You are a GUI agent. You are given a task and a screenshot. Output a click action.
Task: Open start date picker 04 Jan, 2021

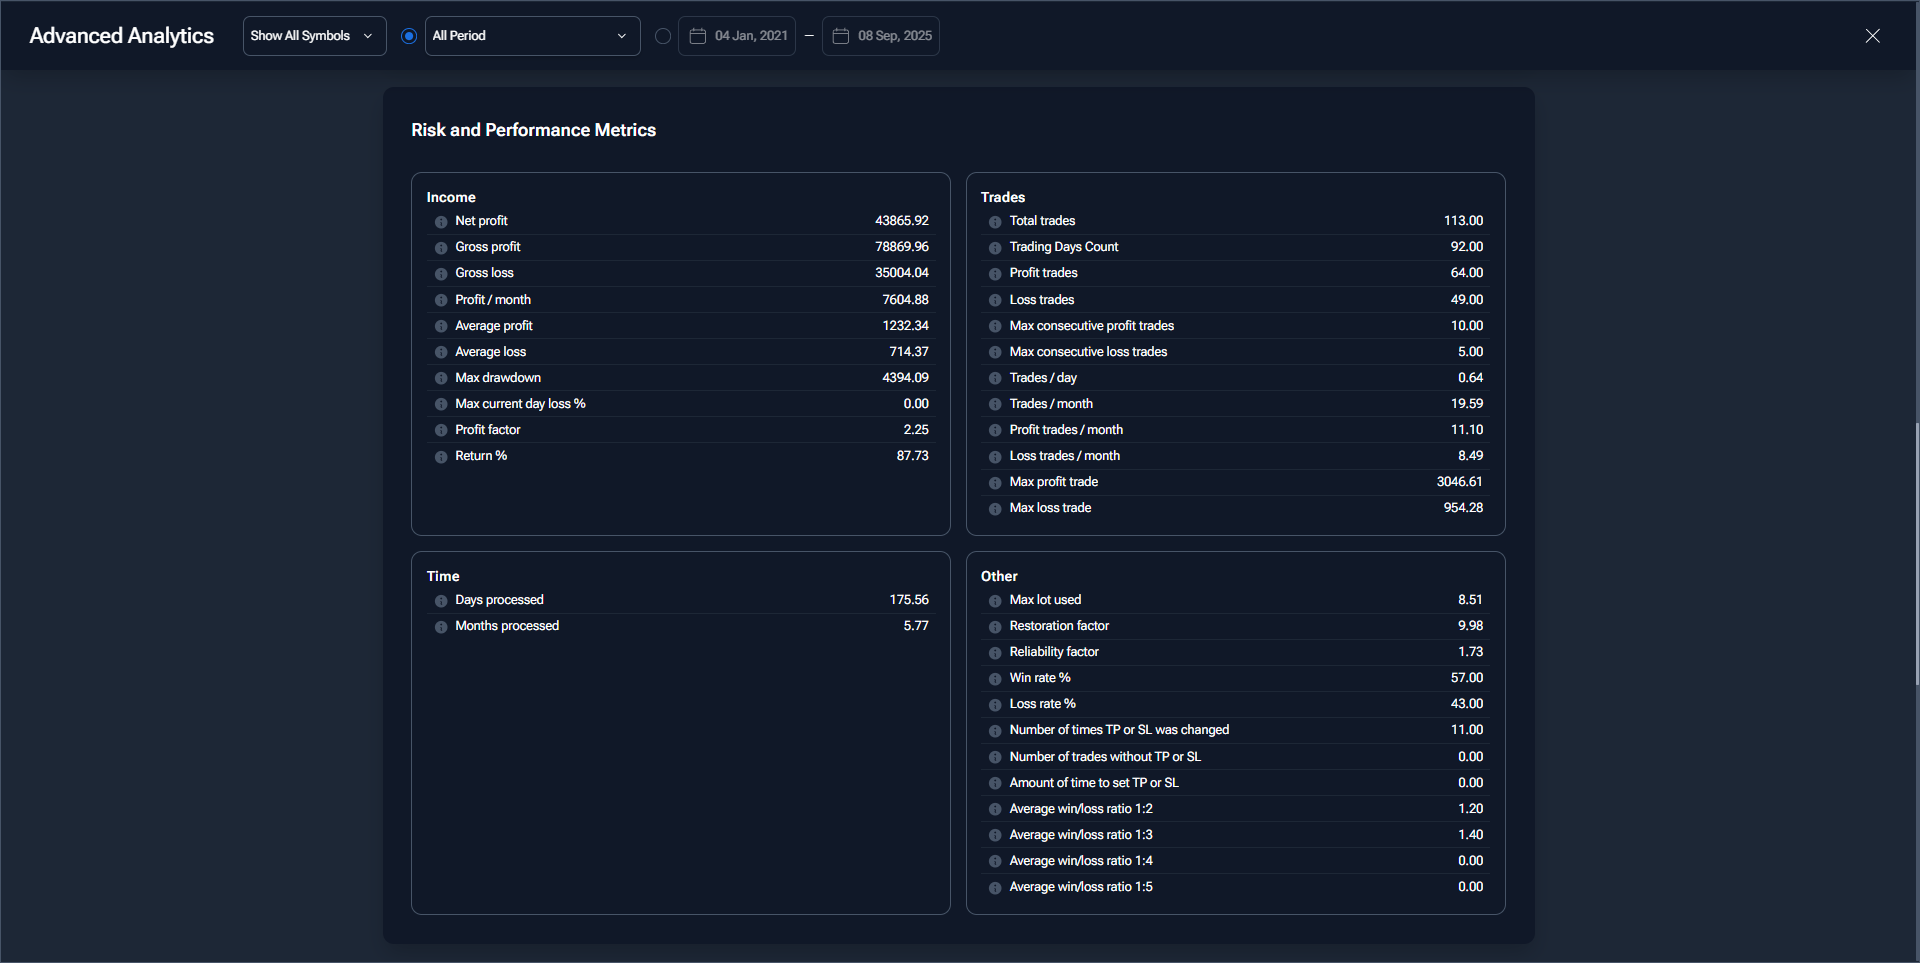(x=737, y=36)
